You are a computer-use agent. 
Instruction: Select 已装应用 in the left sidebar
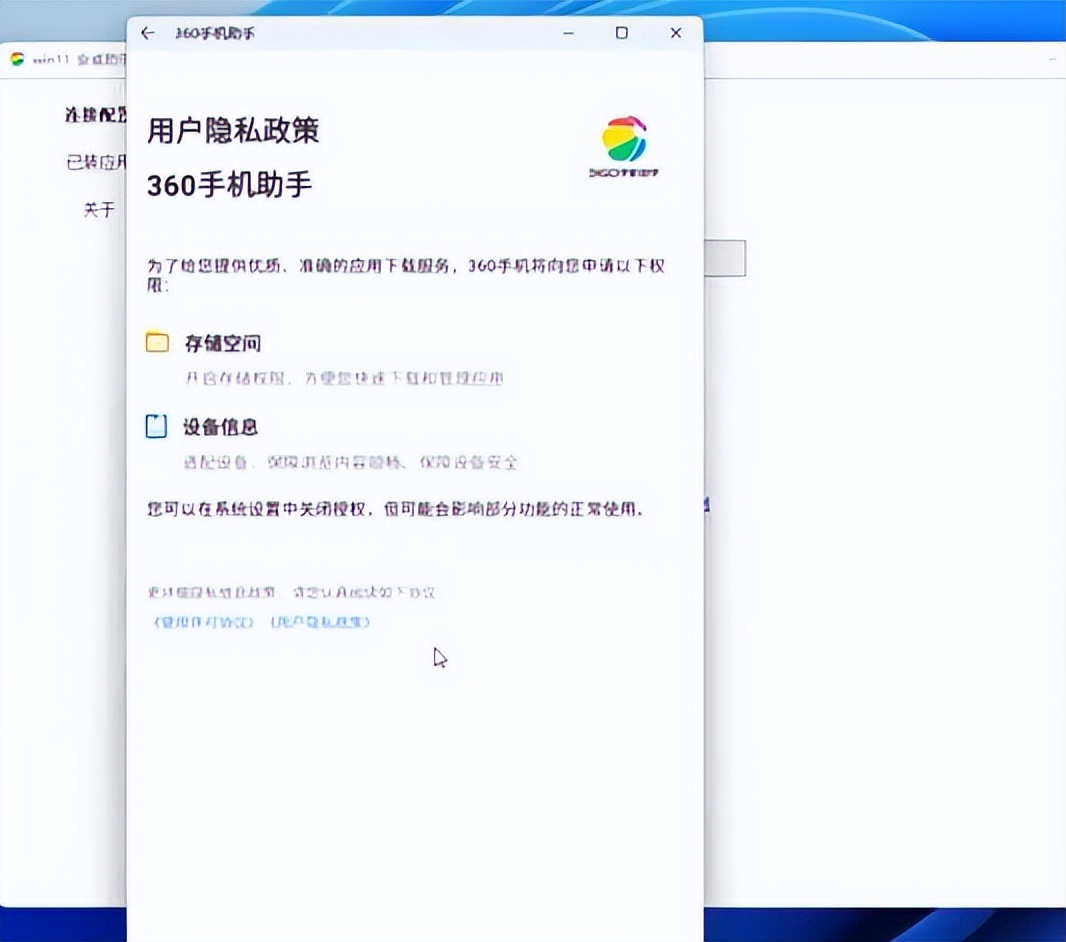[95, 162]
